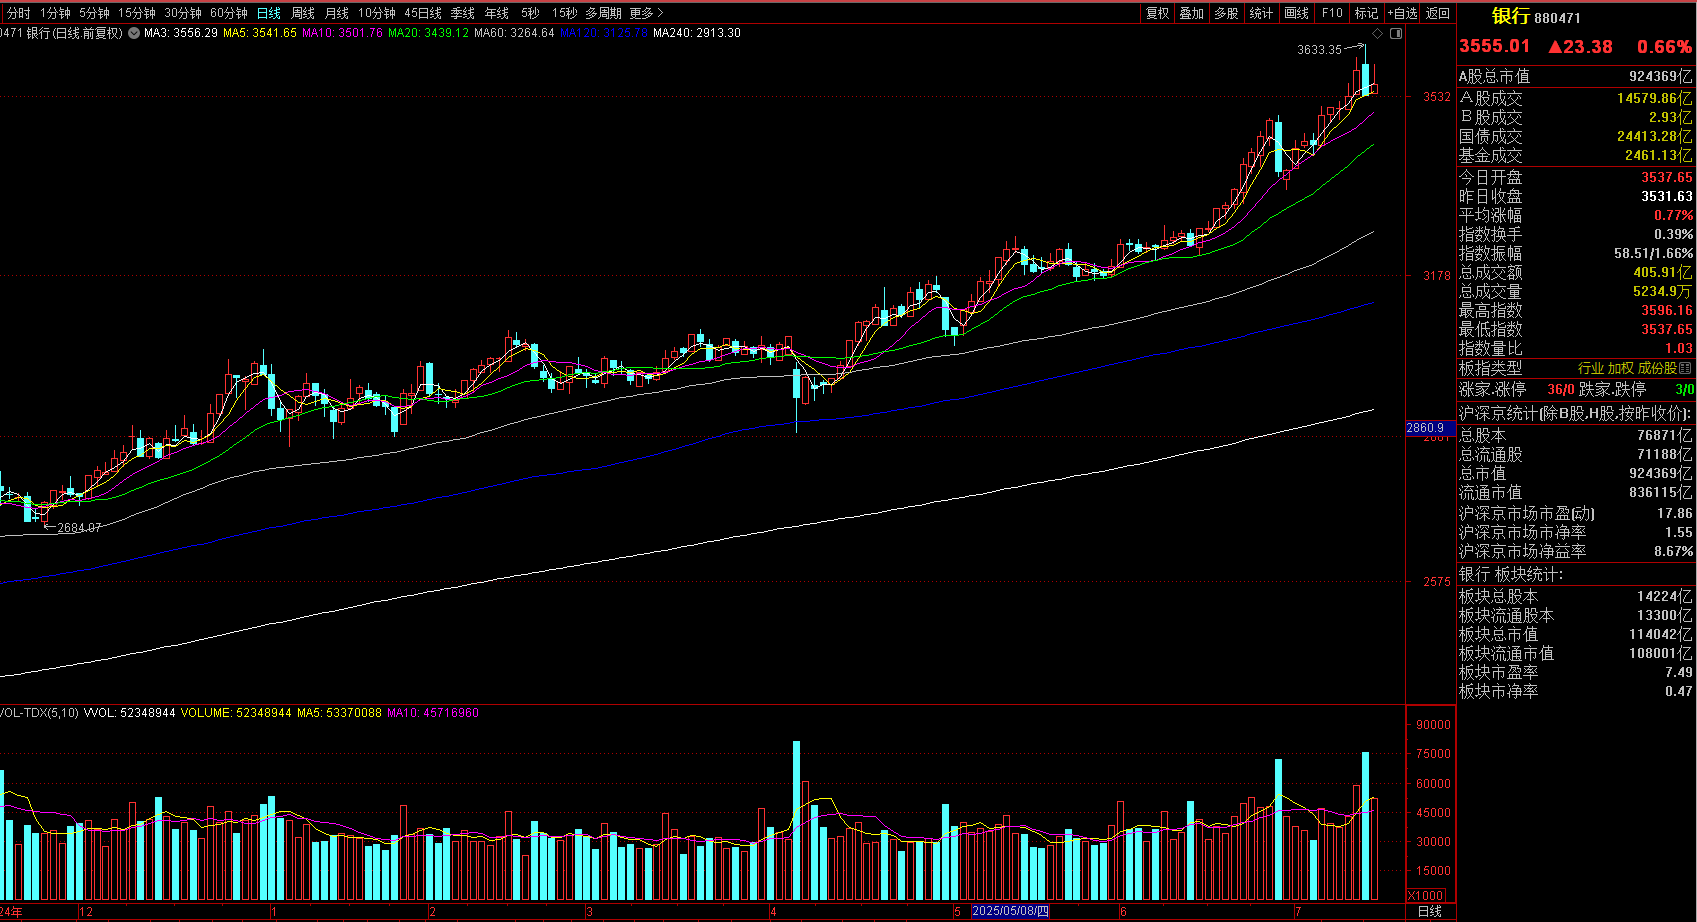Select the 10分钟 period tab
Viewport: 1697px width, 922px height.
coord(377,13)
